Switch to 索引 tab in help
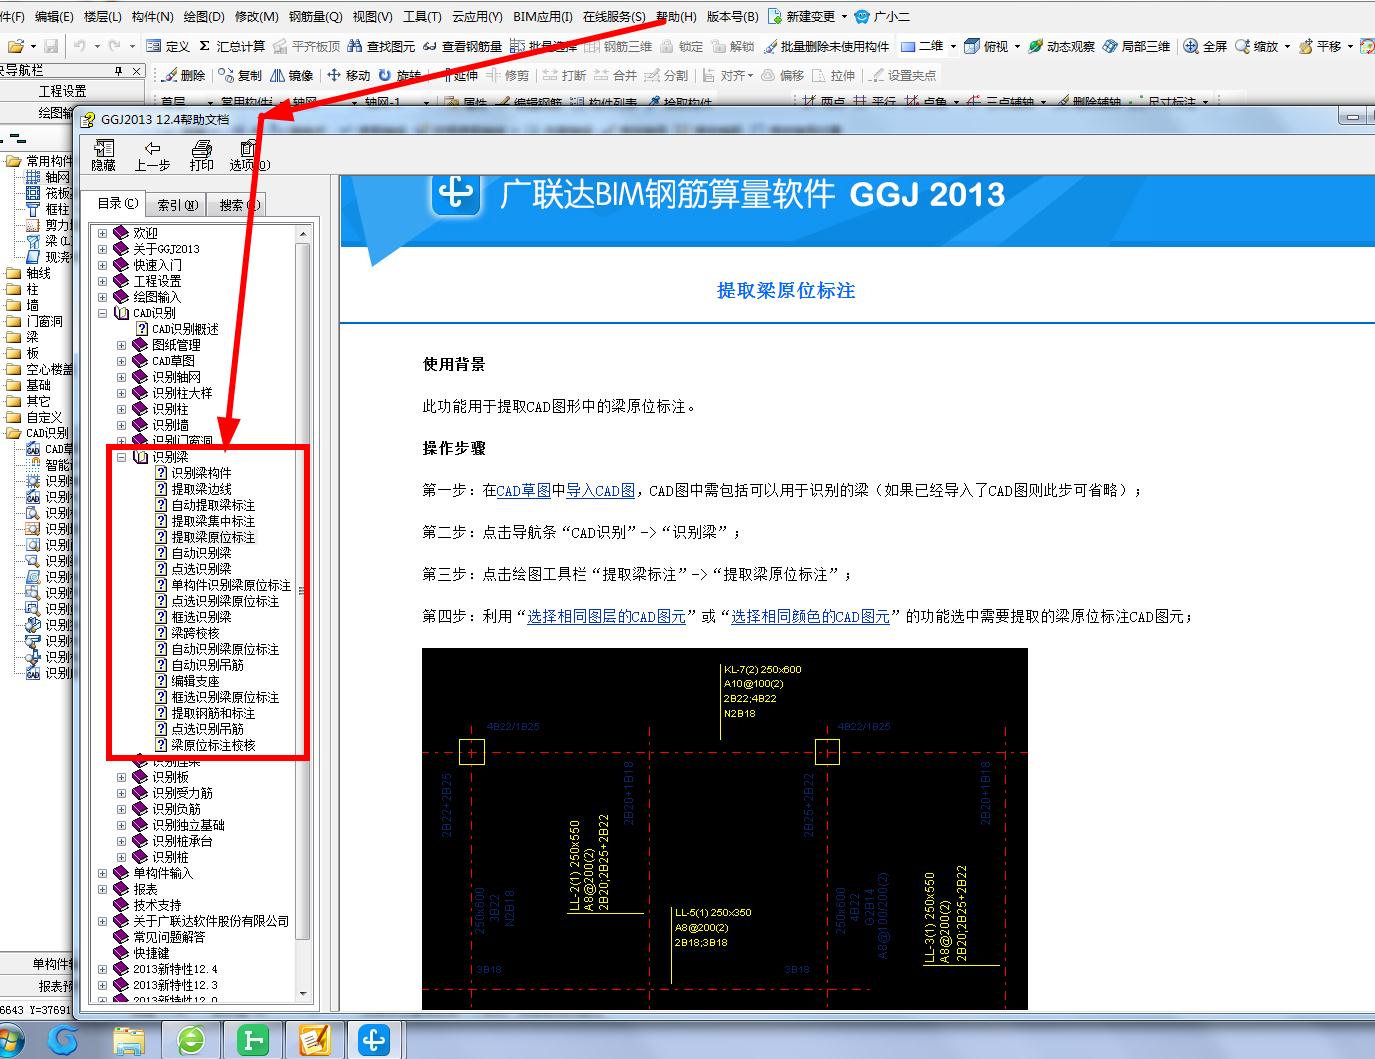 coord(177,205)
